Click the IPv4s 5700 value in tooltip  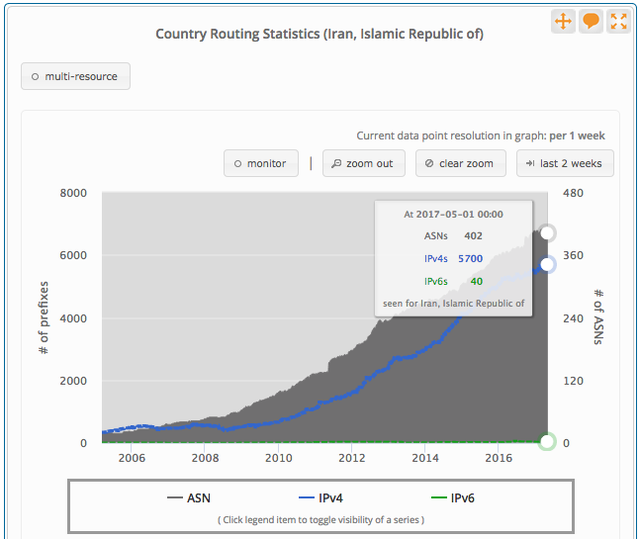471,259
